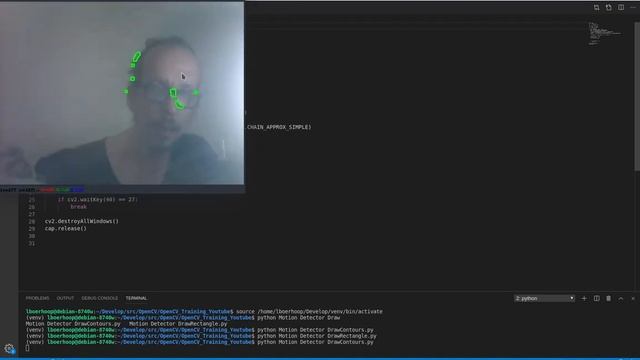Viewport: 640px width, 360px height.
Task: Click the 'CHAIN_APPROX_SIMPLE)' code text
Action: coord(279,127)
